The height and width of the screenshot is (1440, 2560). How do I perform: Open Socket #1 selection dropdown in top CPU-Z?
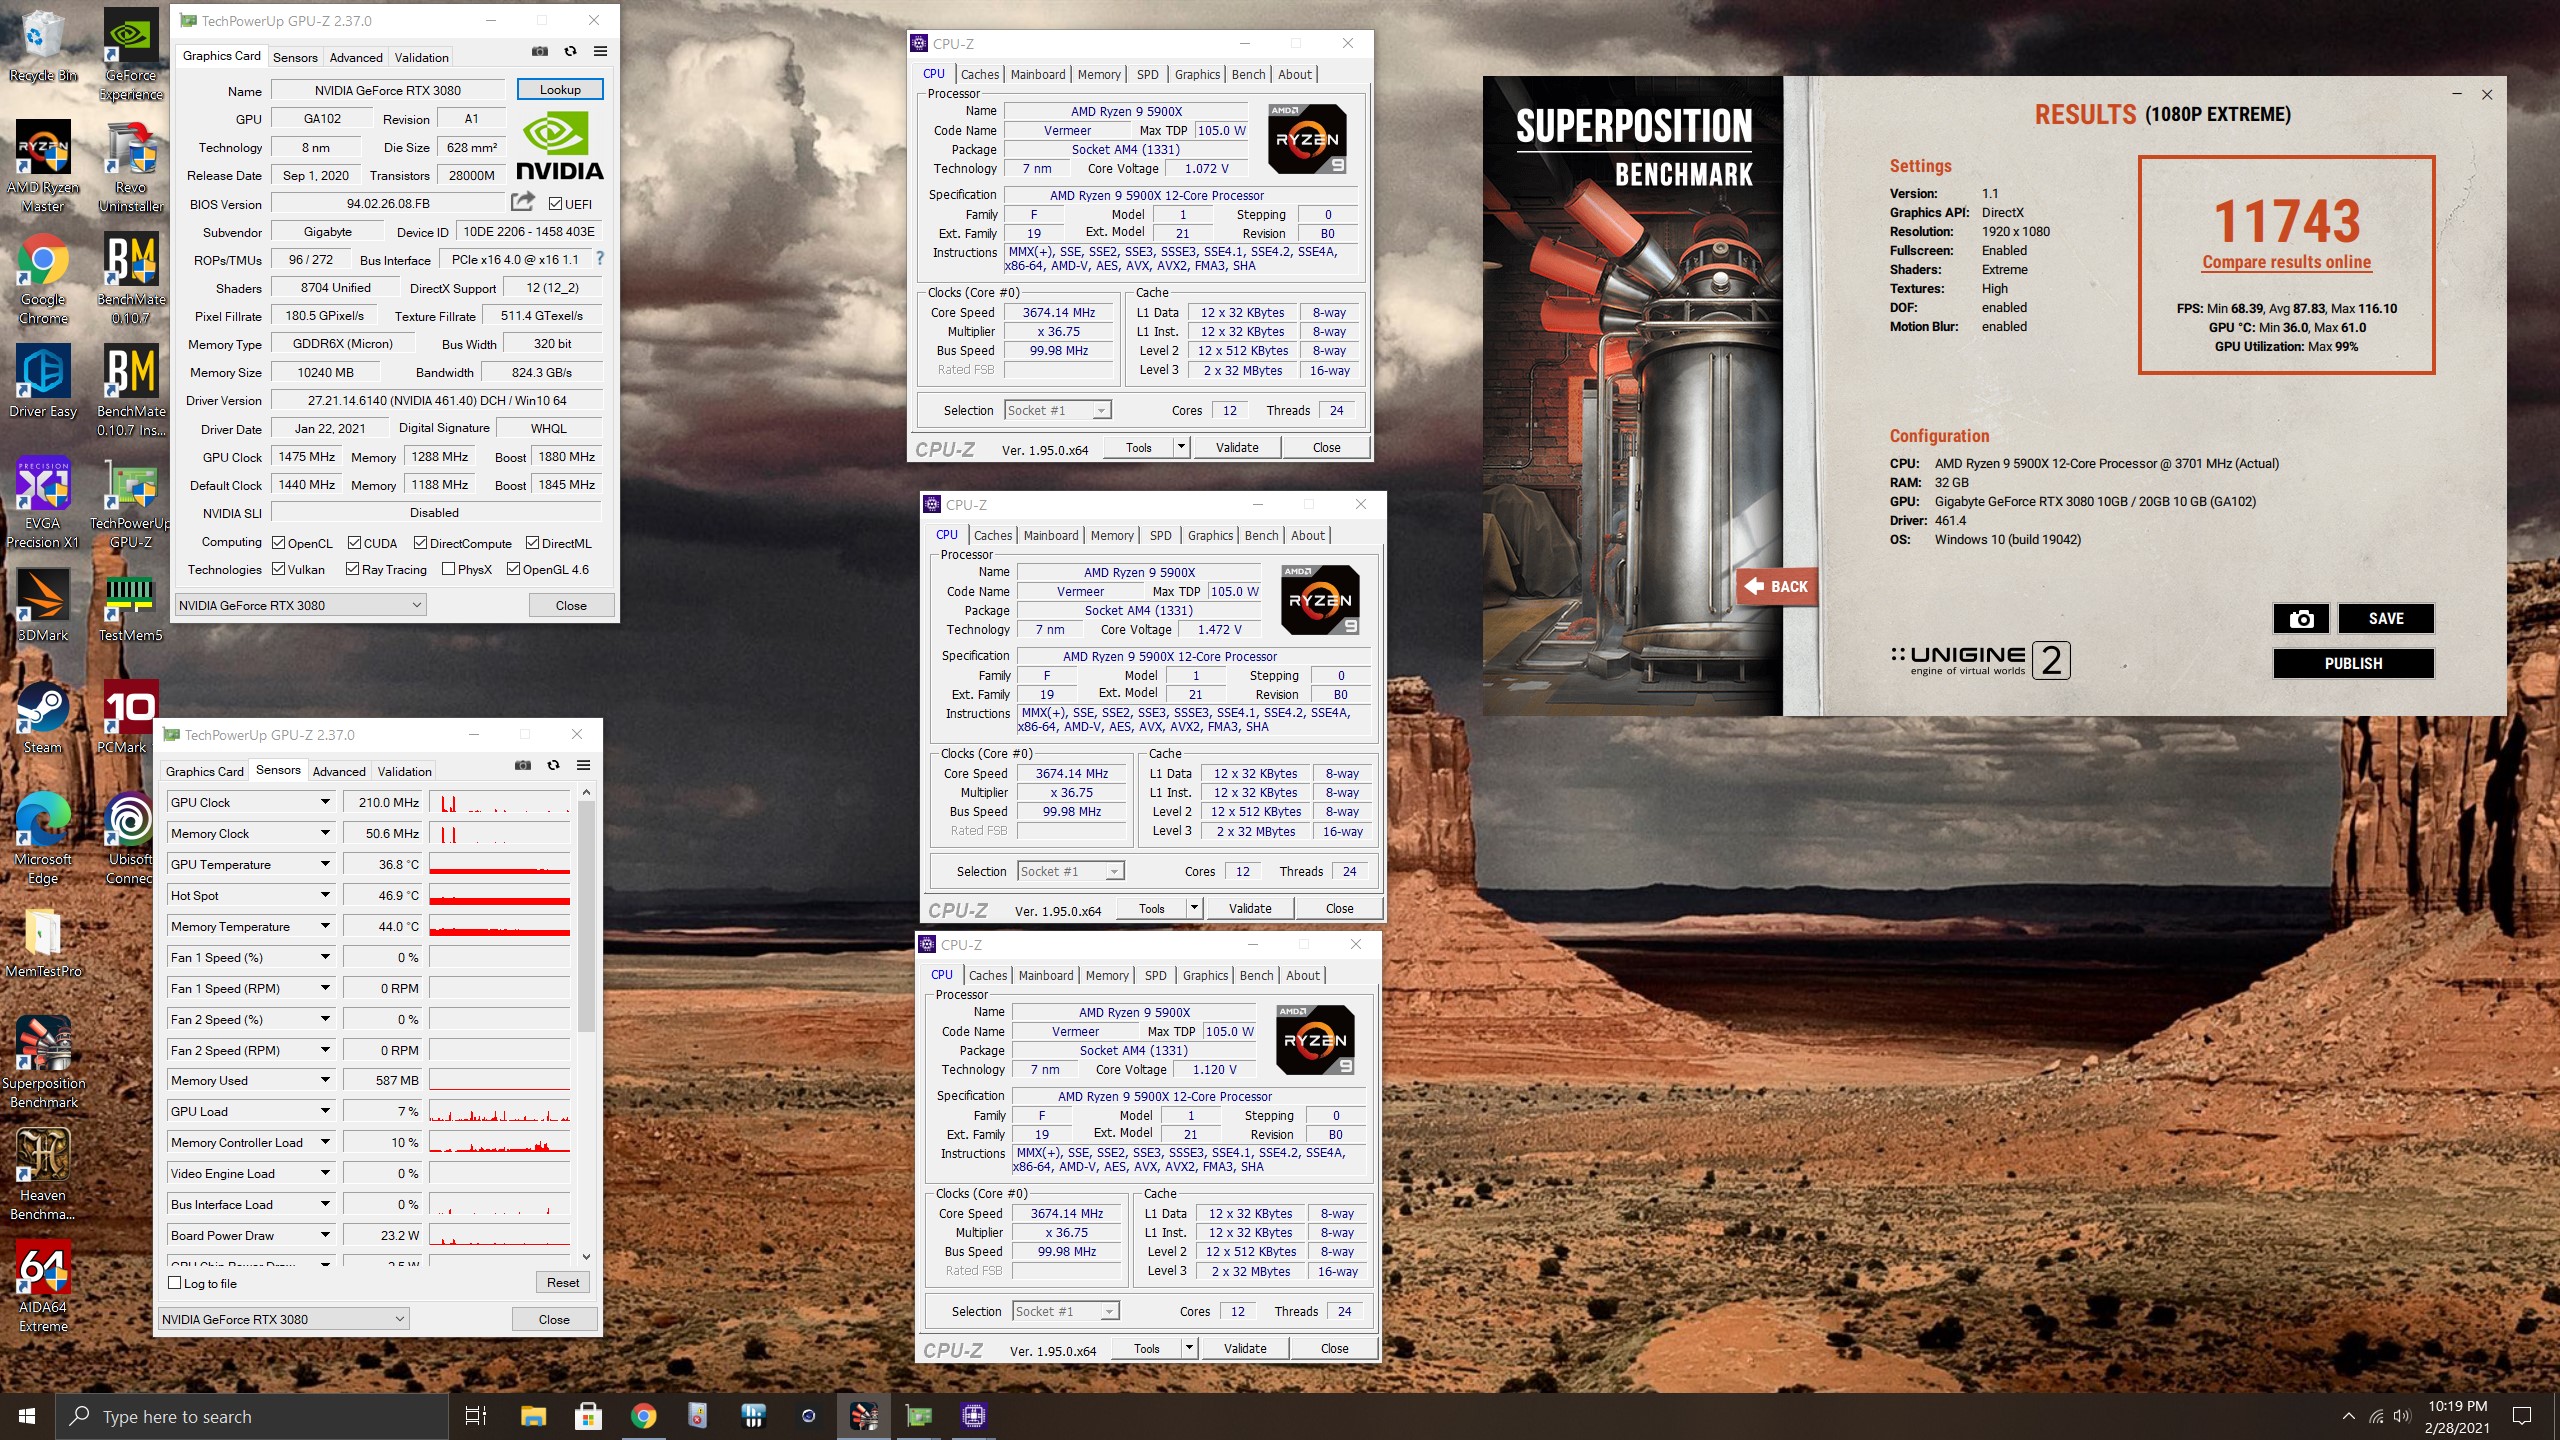[x=1057, y=410]
